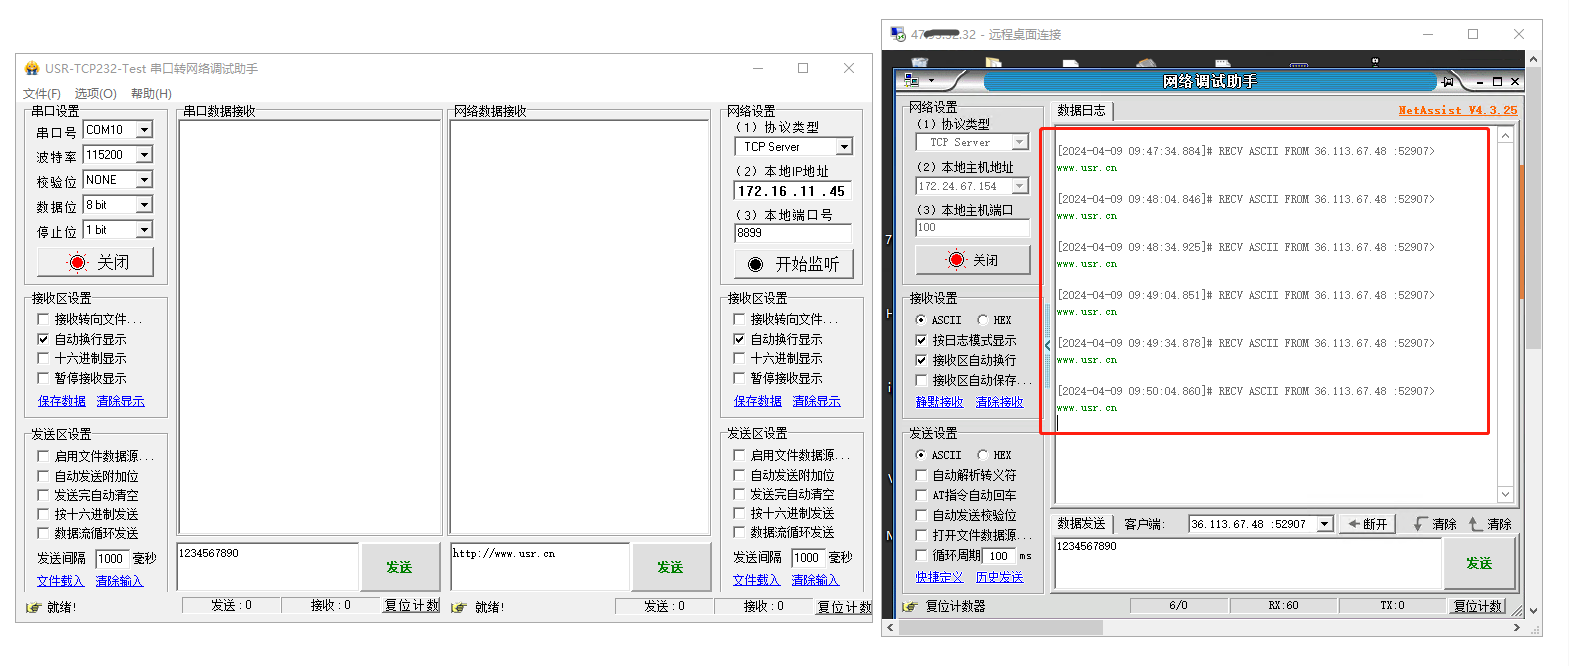Click the NetAssist log vertical scrollbar down arrow
This screenshot has height=666, width=1588.
[1505, 494]
